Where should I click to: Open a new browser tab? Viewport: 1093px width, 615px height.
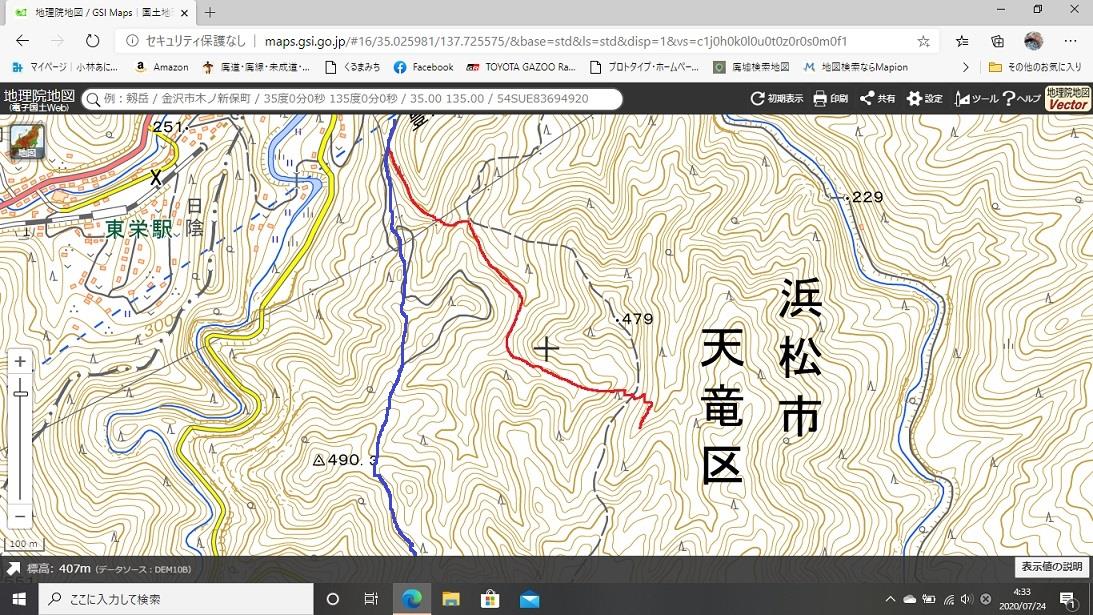210,13
